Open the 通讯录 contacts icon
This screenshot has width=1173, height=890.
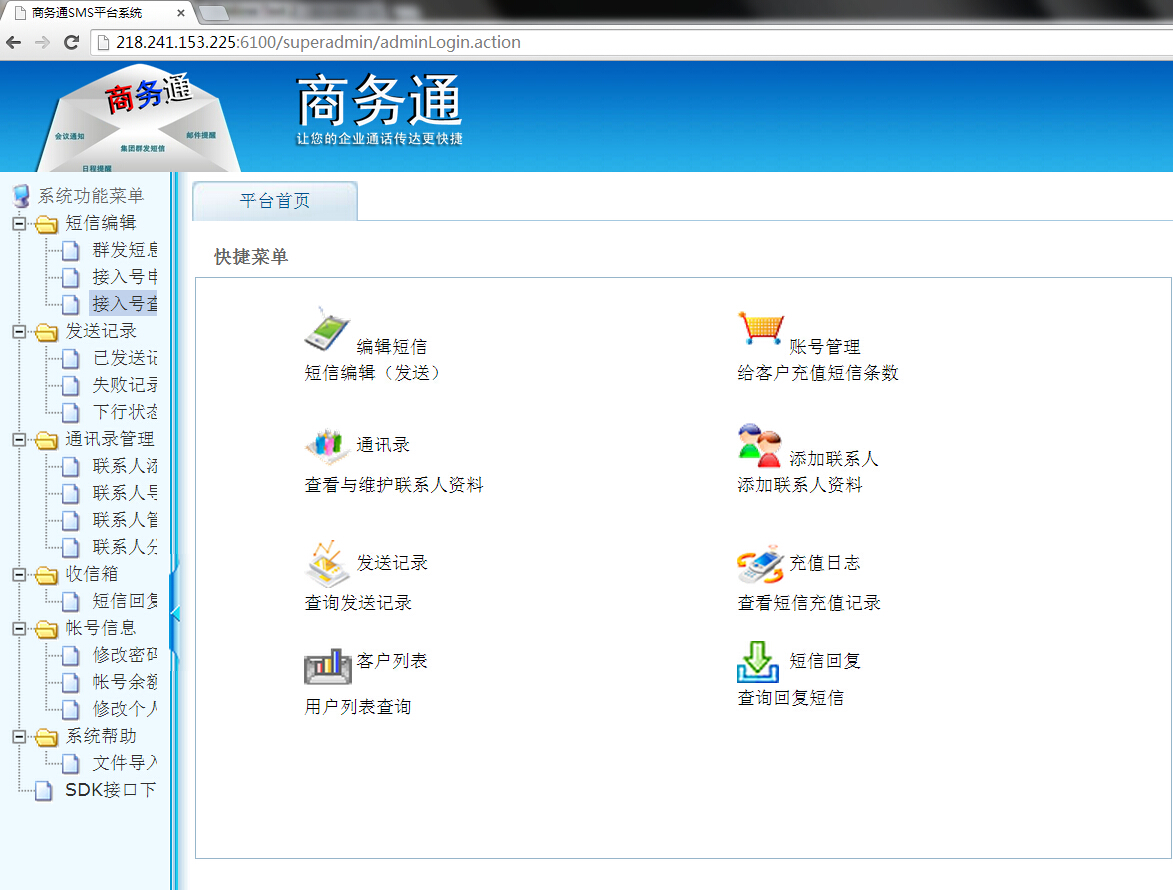click(327, 444)
